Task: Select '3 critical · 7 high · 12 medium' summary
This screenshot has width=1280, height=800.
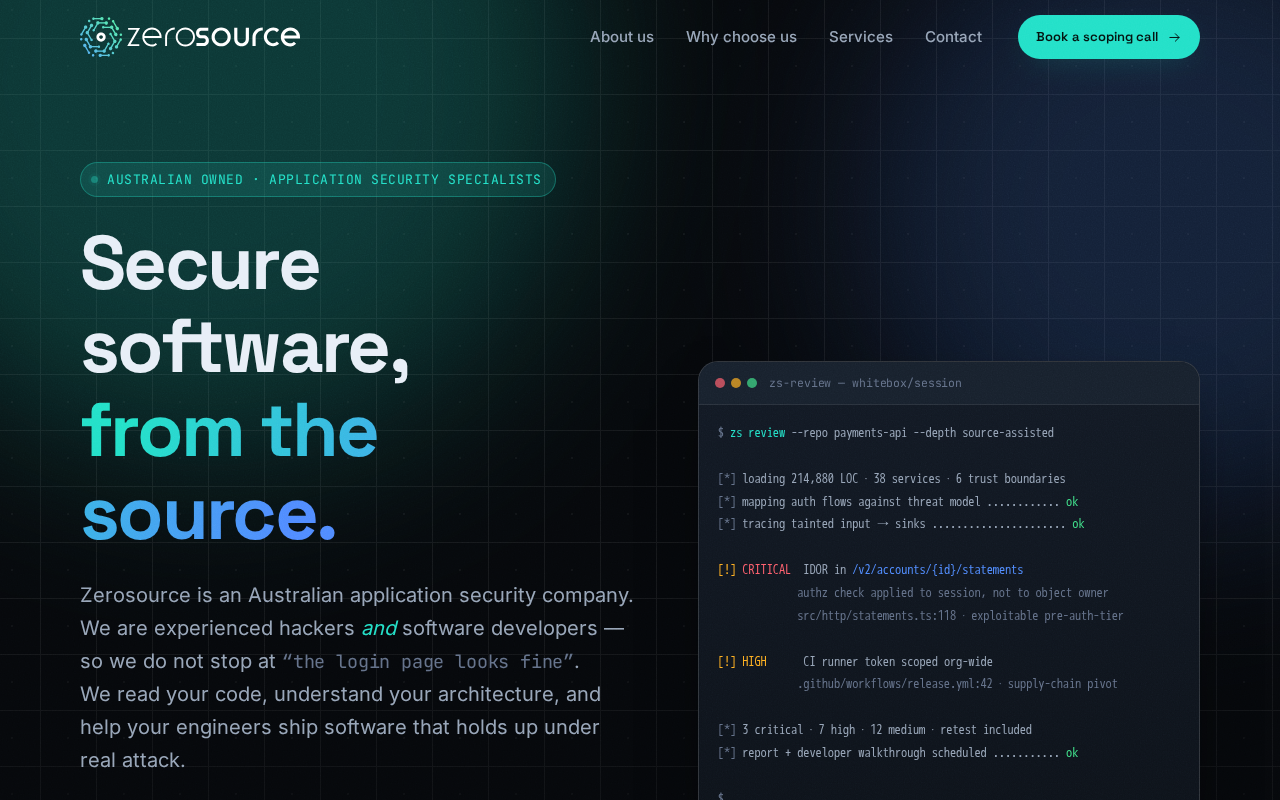Action: click(x=874, y=730)
